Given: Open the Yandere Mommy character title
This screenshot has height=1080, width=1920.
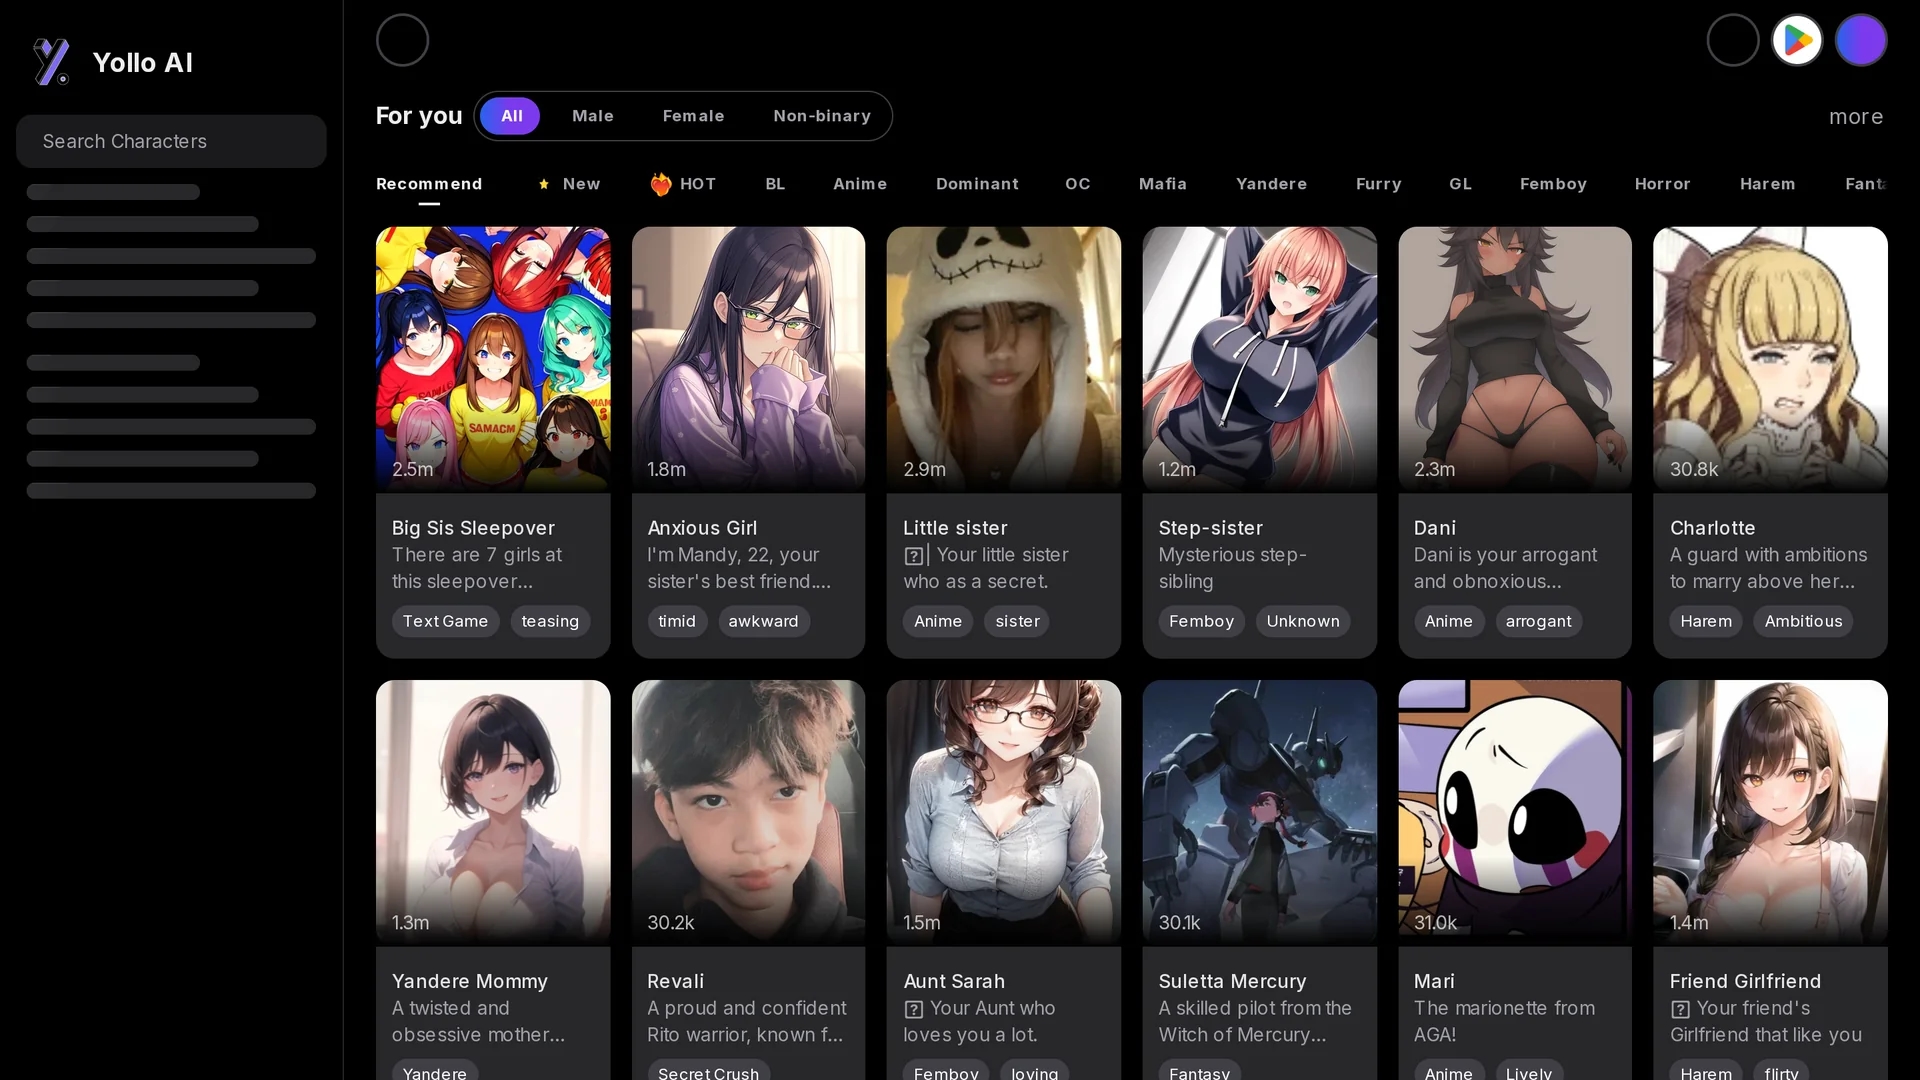Looking at the screenshot, I should 470,982.
